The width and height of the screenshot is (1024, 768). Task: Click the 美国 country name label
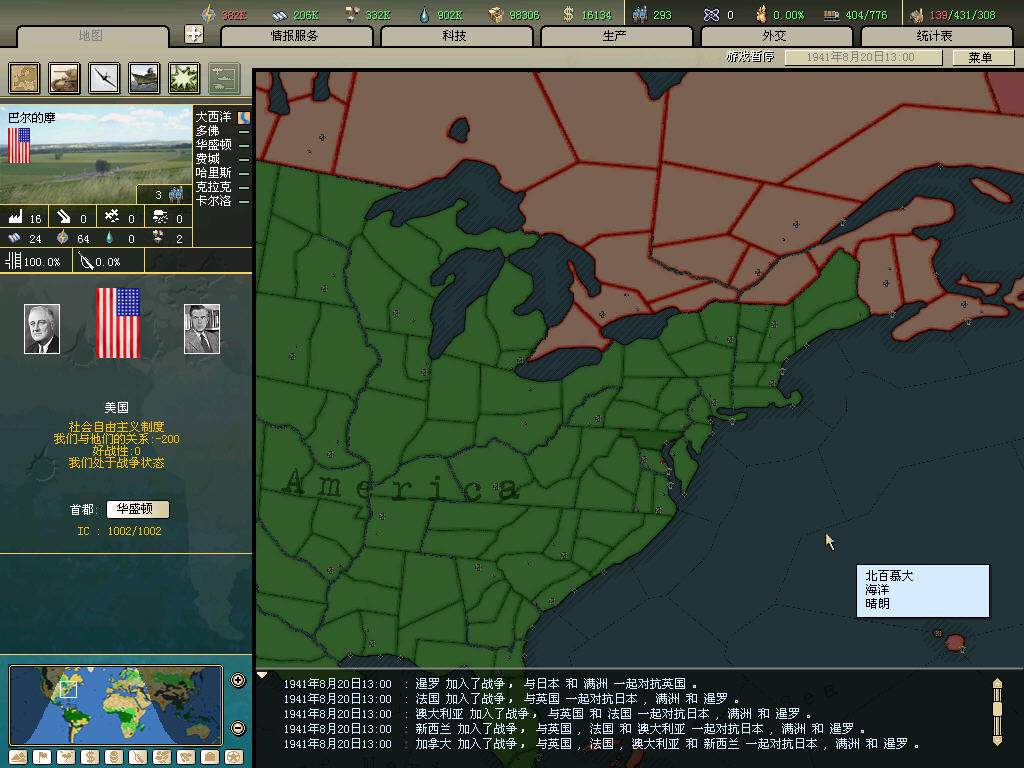point(117,408)
